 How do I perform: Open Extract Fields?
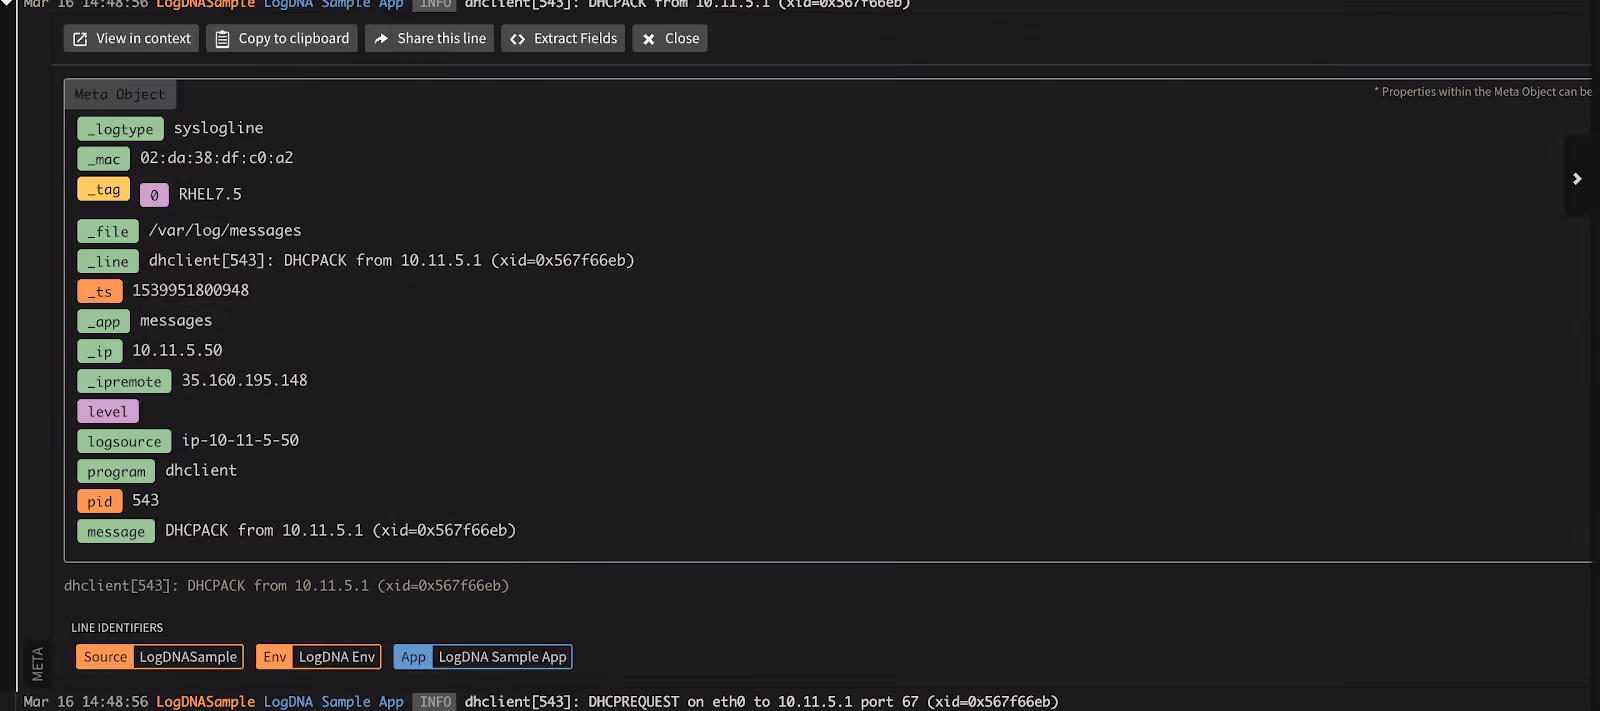pos(563,39)
